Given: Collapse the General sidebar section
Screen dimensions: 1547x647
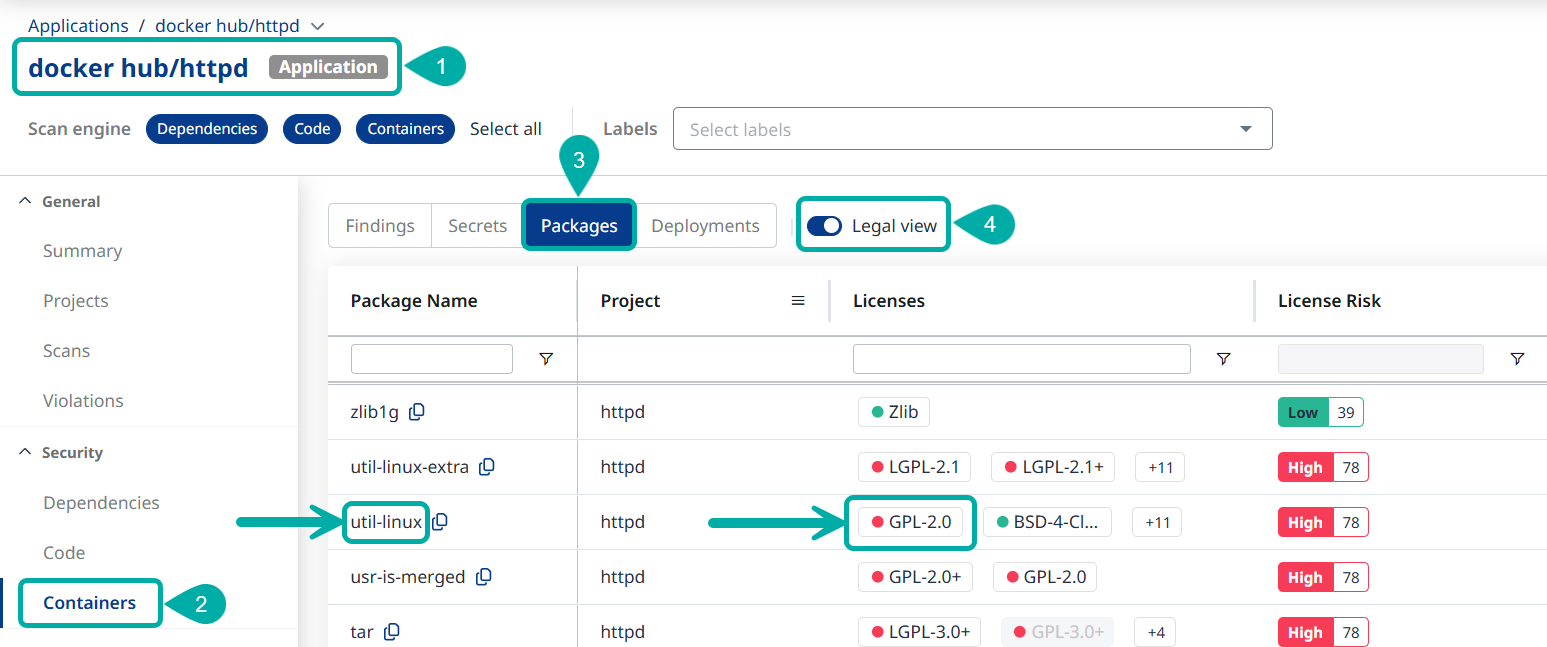Looking at the screenshot, I should (x=26, y=201).
